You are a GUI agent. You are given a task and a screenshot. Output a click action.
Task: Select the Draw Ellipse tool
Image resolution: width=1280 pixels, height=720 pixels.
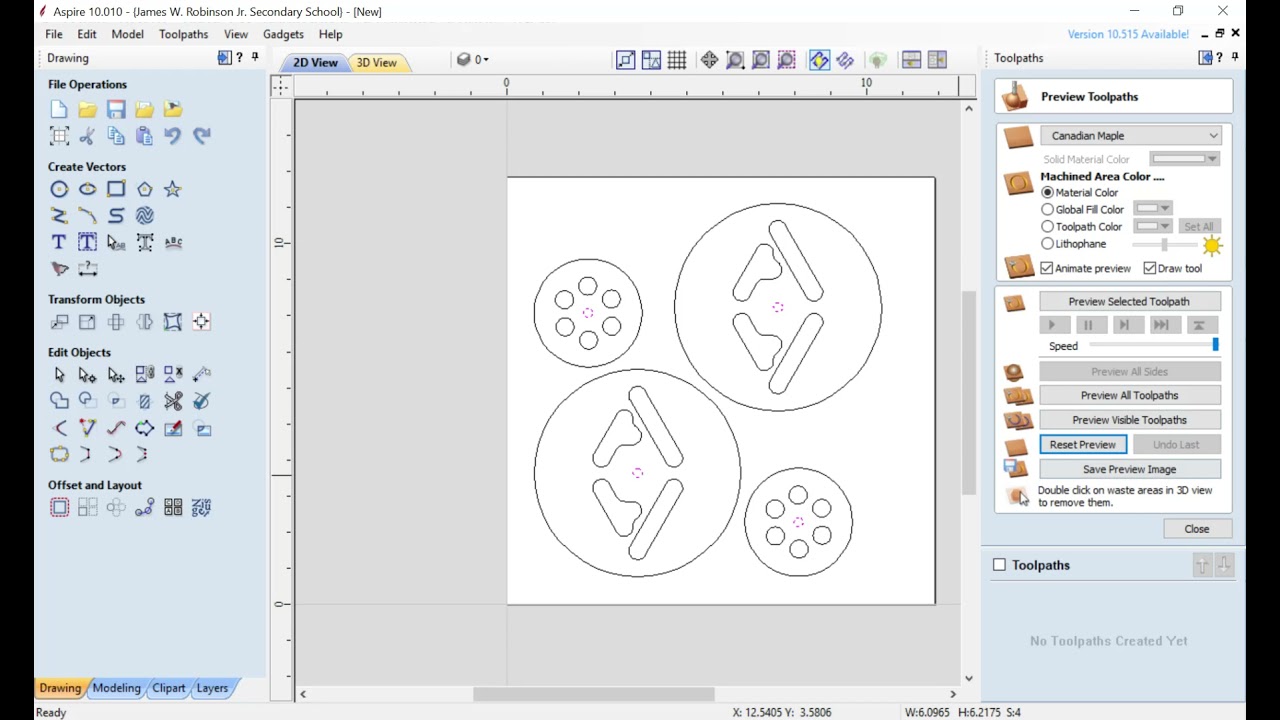(87, 189)
